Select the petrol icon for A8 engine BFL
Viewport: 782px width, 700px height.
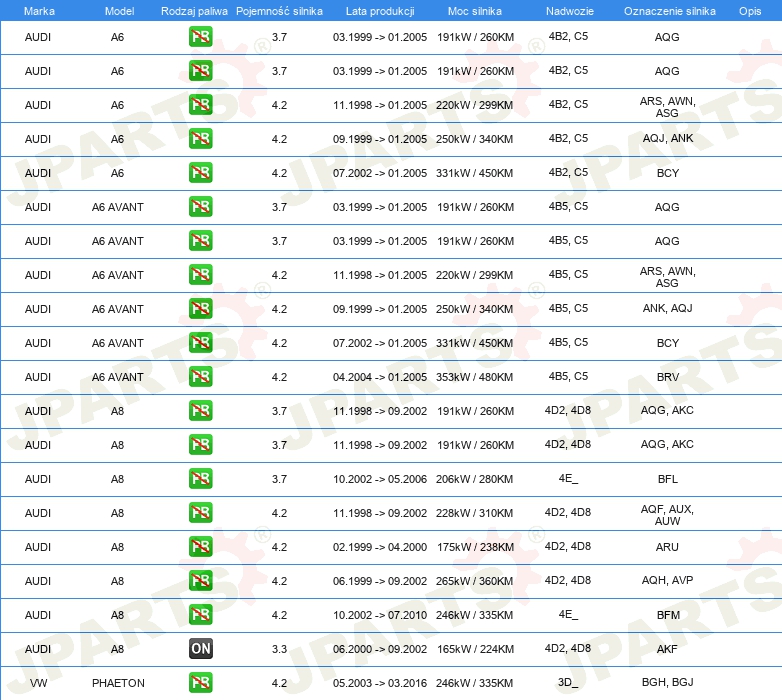coord(200,479)
